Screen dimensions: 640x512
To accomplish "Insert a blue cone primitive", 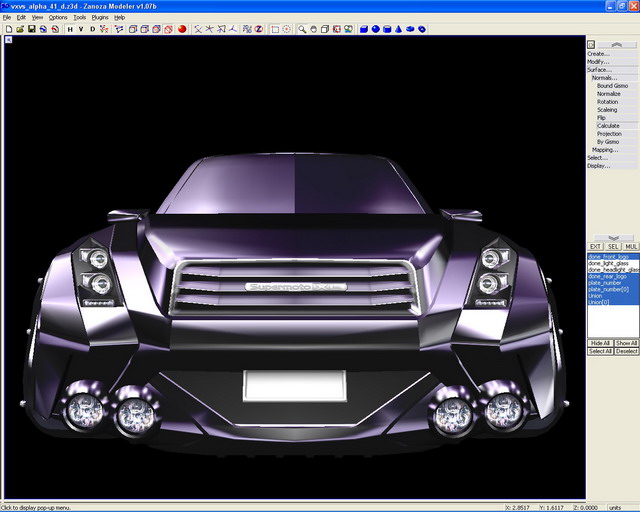I will coord(399,29).
